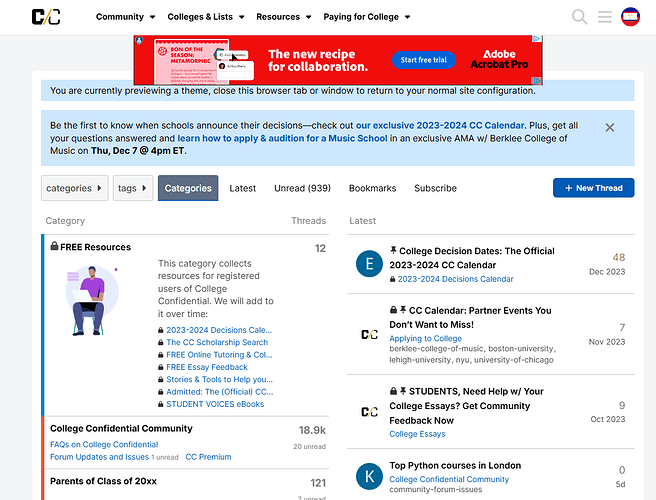Open learn how to apply & audition link
The height and width of the screenshot is (500, 656).
pyautogui.click(x=282, y=138)
